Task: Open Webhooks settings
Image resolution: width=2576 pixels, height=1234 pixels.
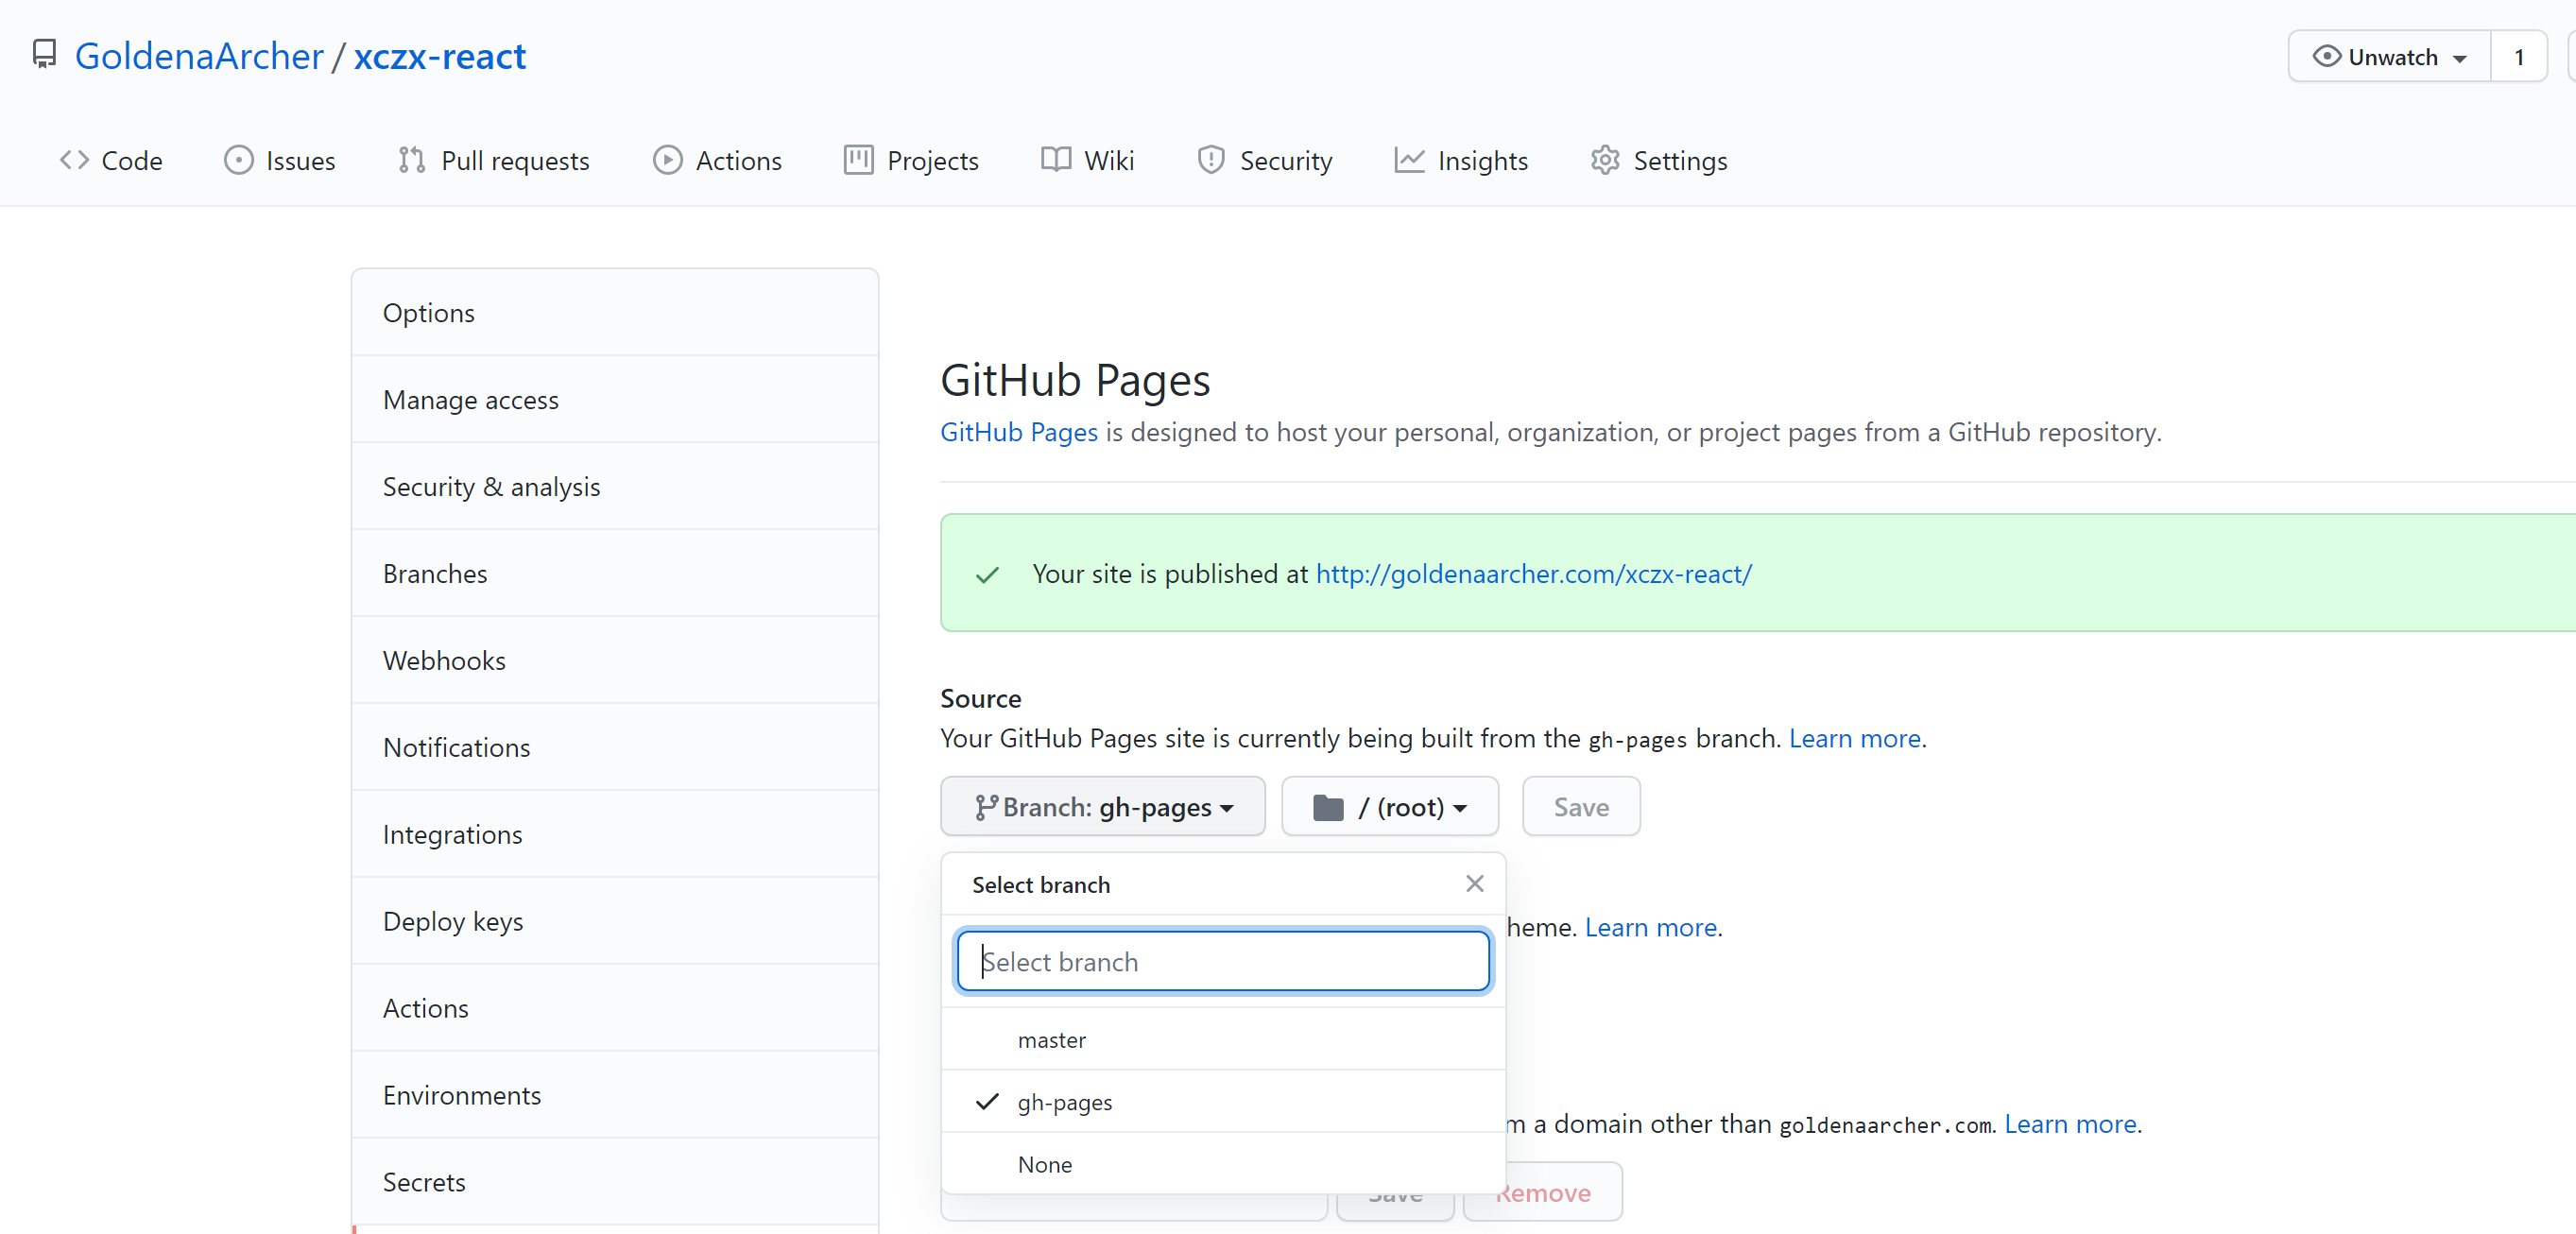Action: click(614, 660)
